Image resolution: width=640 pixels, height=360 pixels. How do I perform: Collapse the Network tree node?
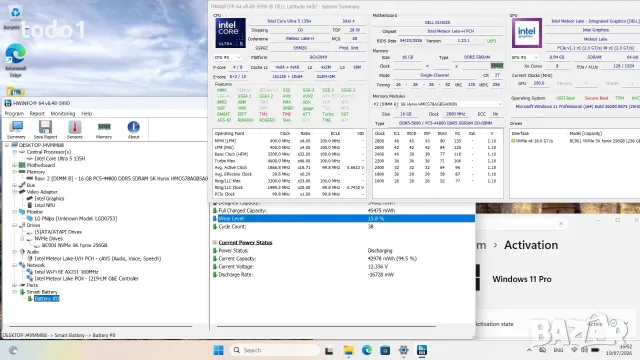[15, 265]
